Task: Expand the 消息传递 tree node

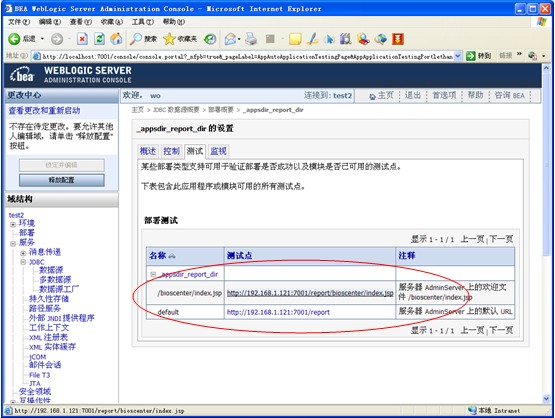Action: (x=23, y=253)
